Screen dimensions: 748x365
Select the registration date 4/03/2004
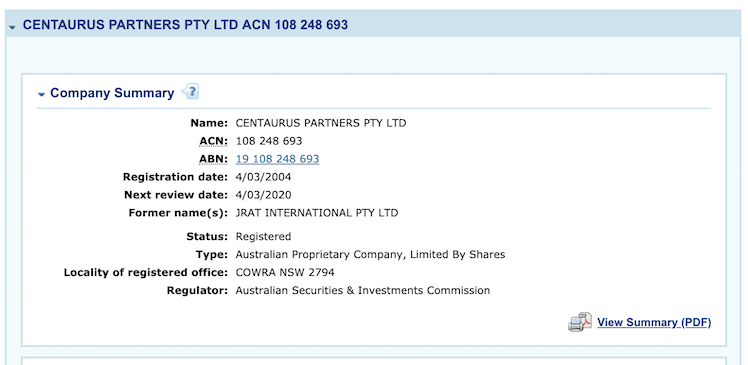(x=263, y=177)
